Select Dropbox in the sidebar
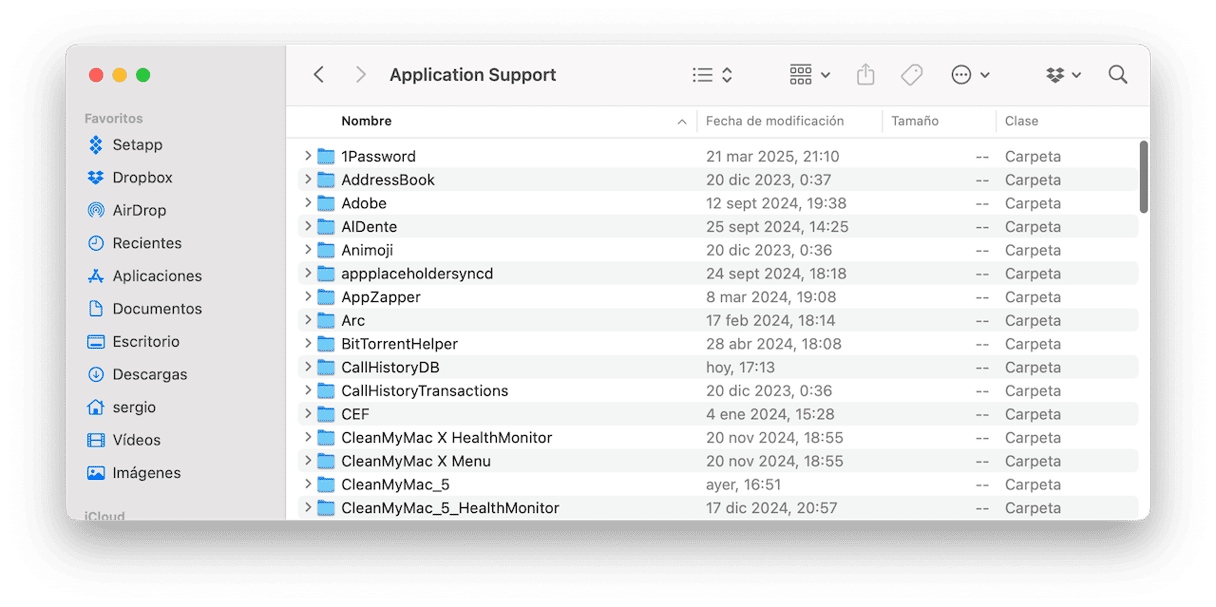This screenshot has width=1216, height=607. [x=130, y=178]
